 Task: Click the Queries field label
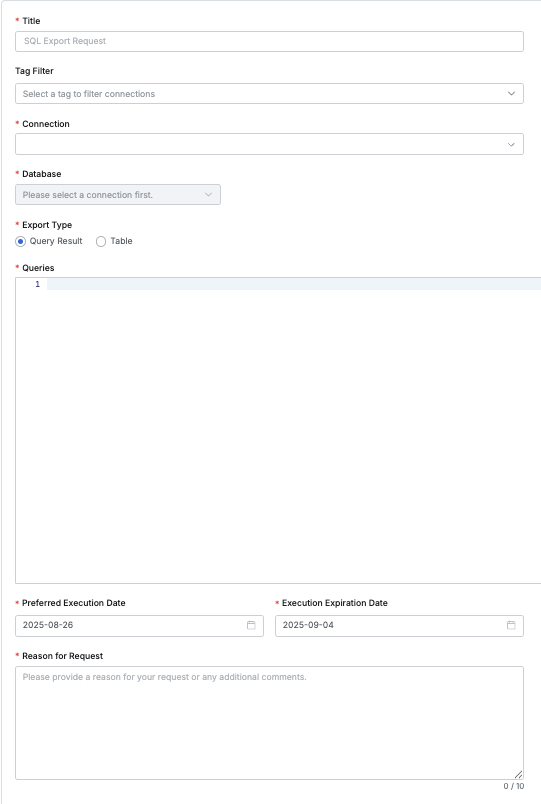(38, 268)
